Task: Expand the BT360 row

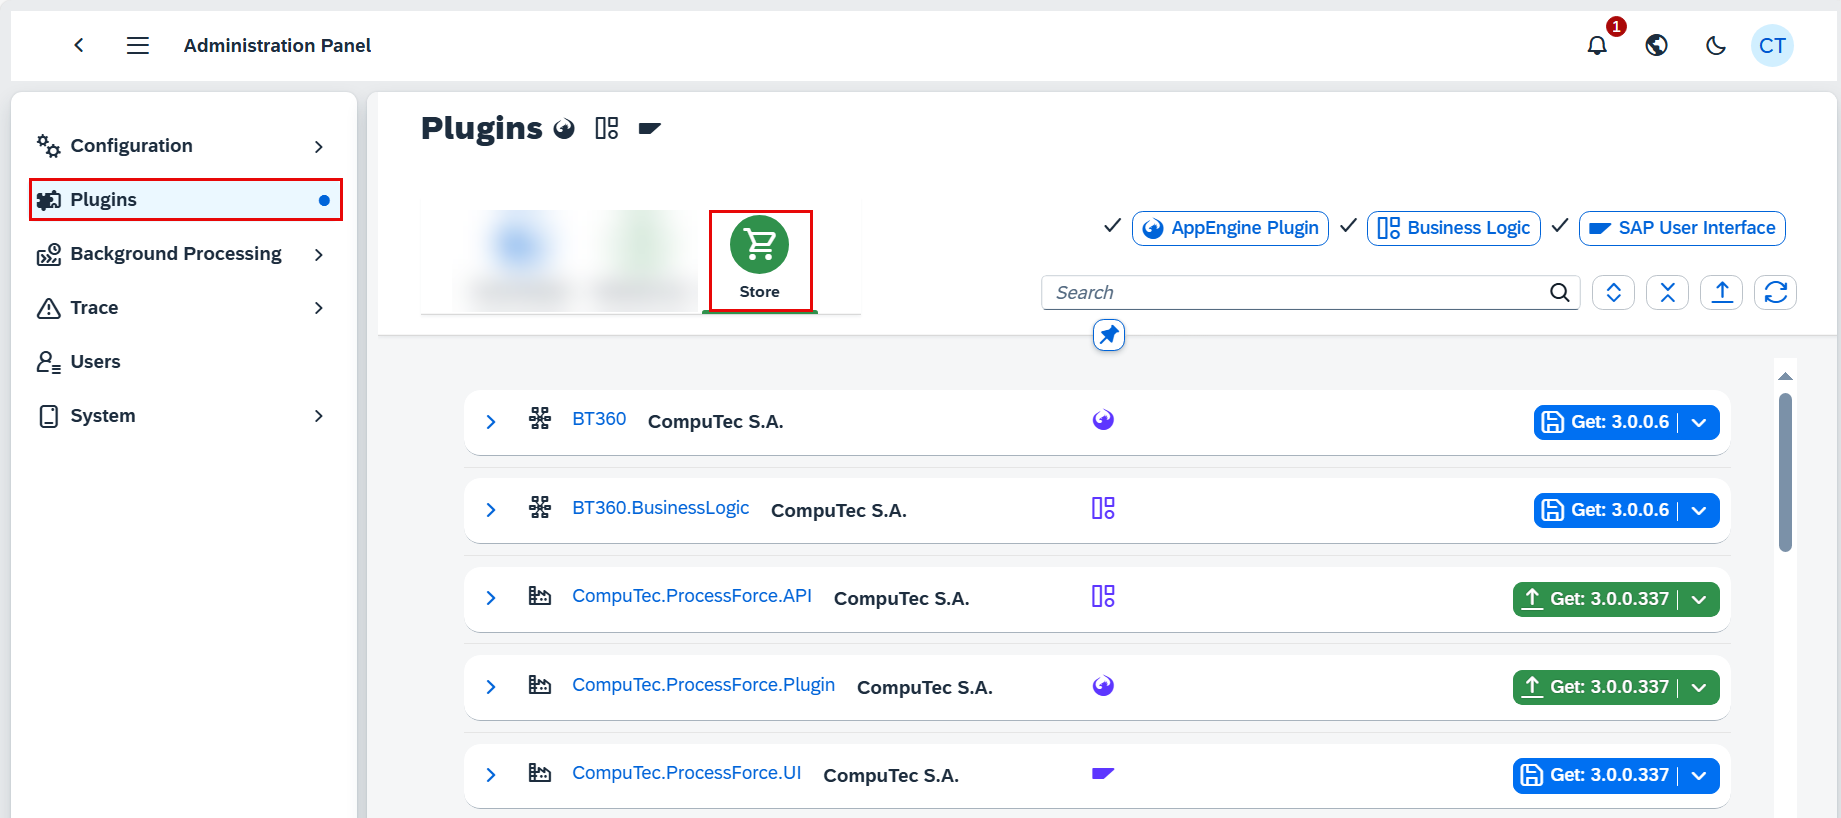Action: click(491, 422)
